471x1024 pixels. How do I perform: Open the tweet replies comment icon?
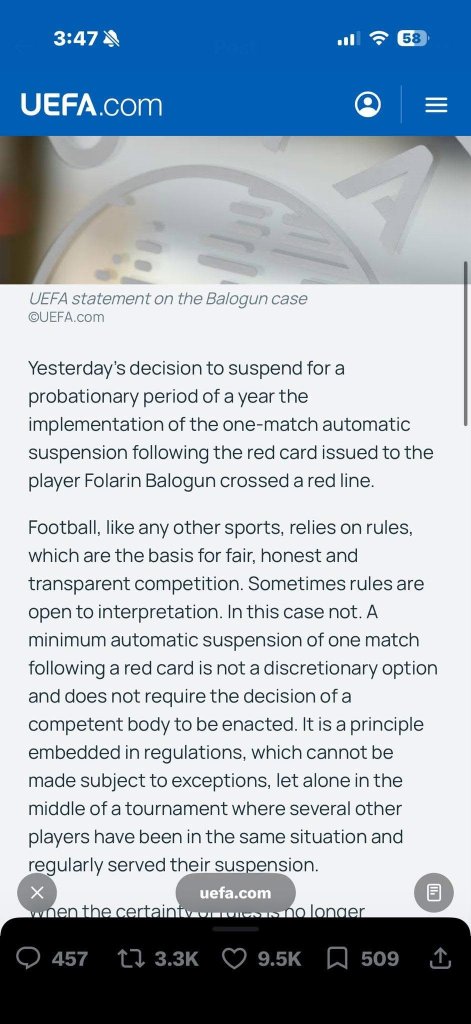pos(28,958)
